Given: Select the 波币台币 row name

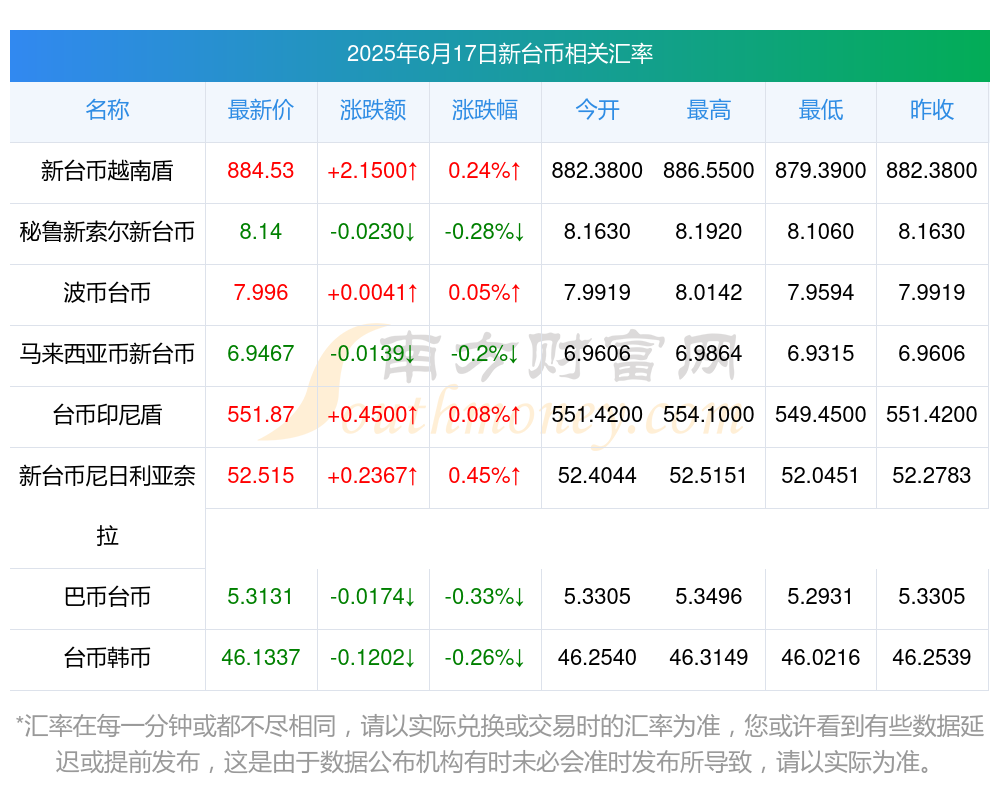Looking at the screenshot, I should (107, 293).
